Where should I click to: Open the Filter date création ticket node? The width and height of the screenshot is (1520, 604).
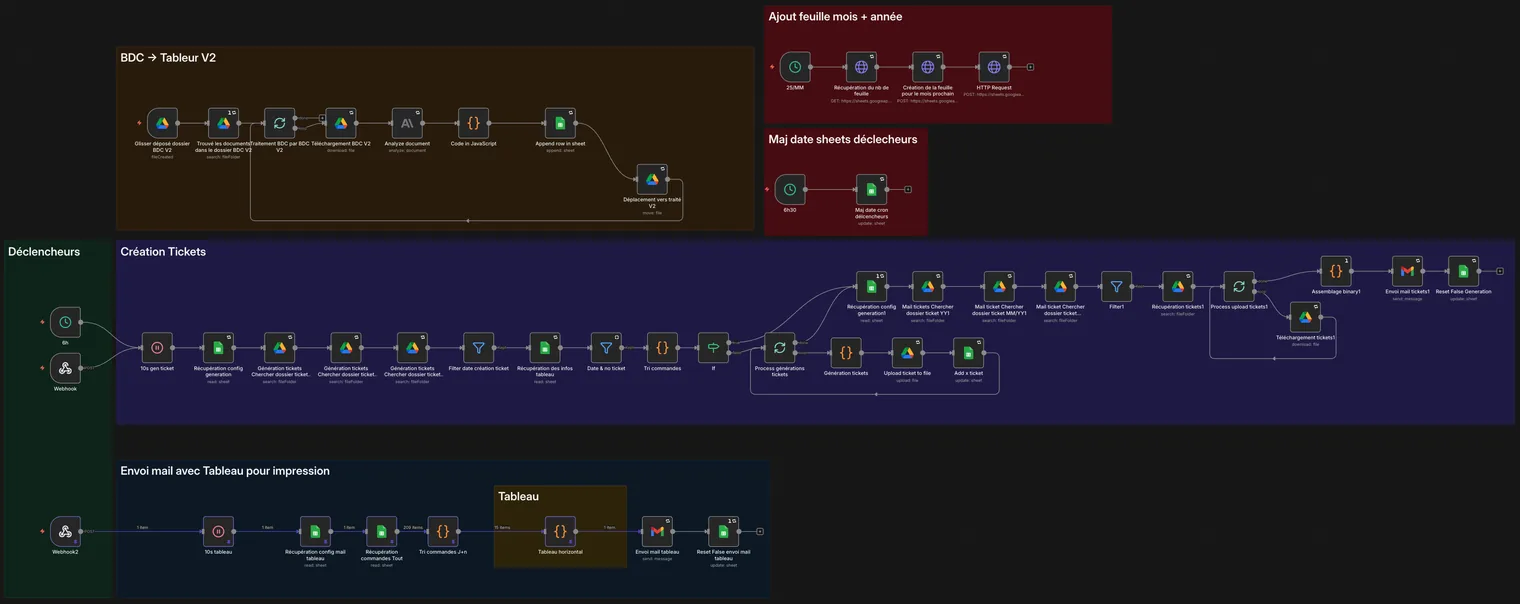coord(478,348)
